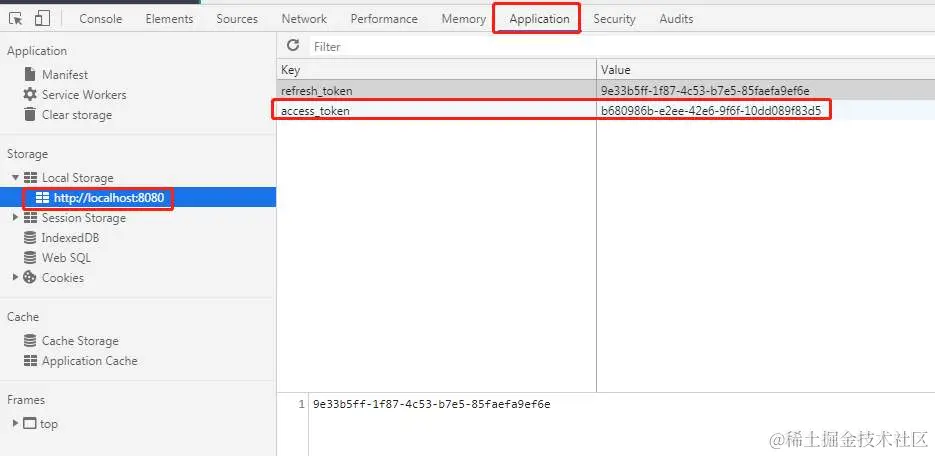Image resolution: width=935 pixels, height=456 pixels.
Task: Open the Sources tab
Action: pyautogui.click(x=237, y=18)
